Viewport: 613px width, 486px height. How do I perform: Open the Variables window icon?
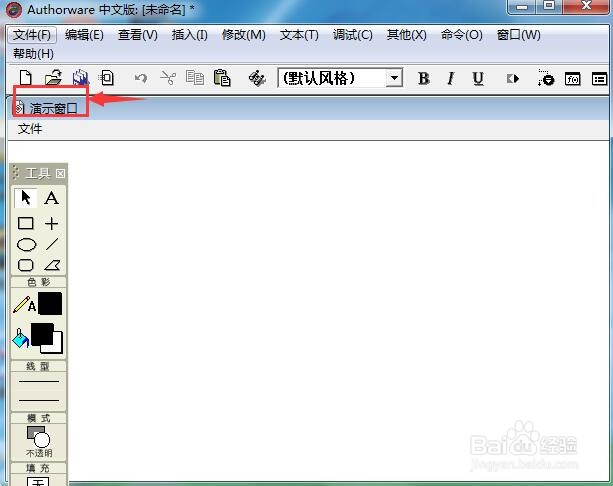pyautogui.click(x=600, y=79)
